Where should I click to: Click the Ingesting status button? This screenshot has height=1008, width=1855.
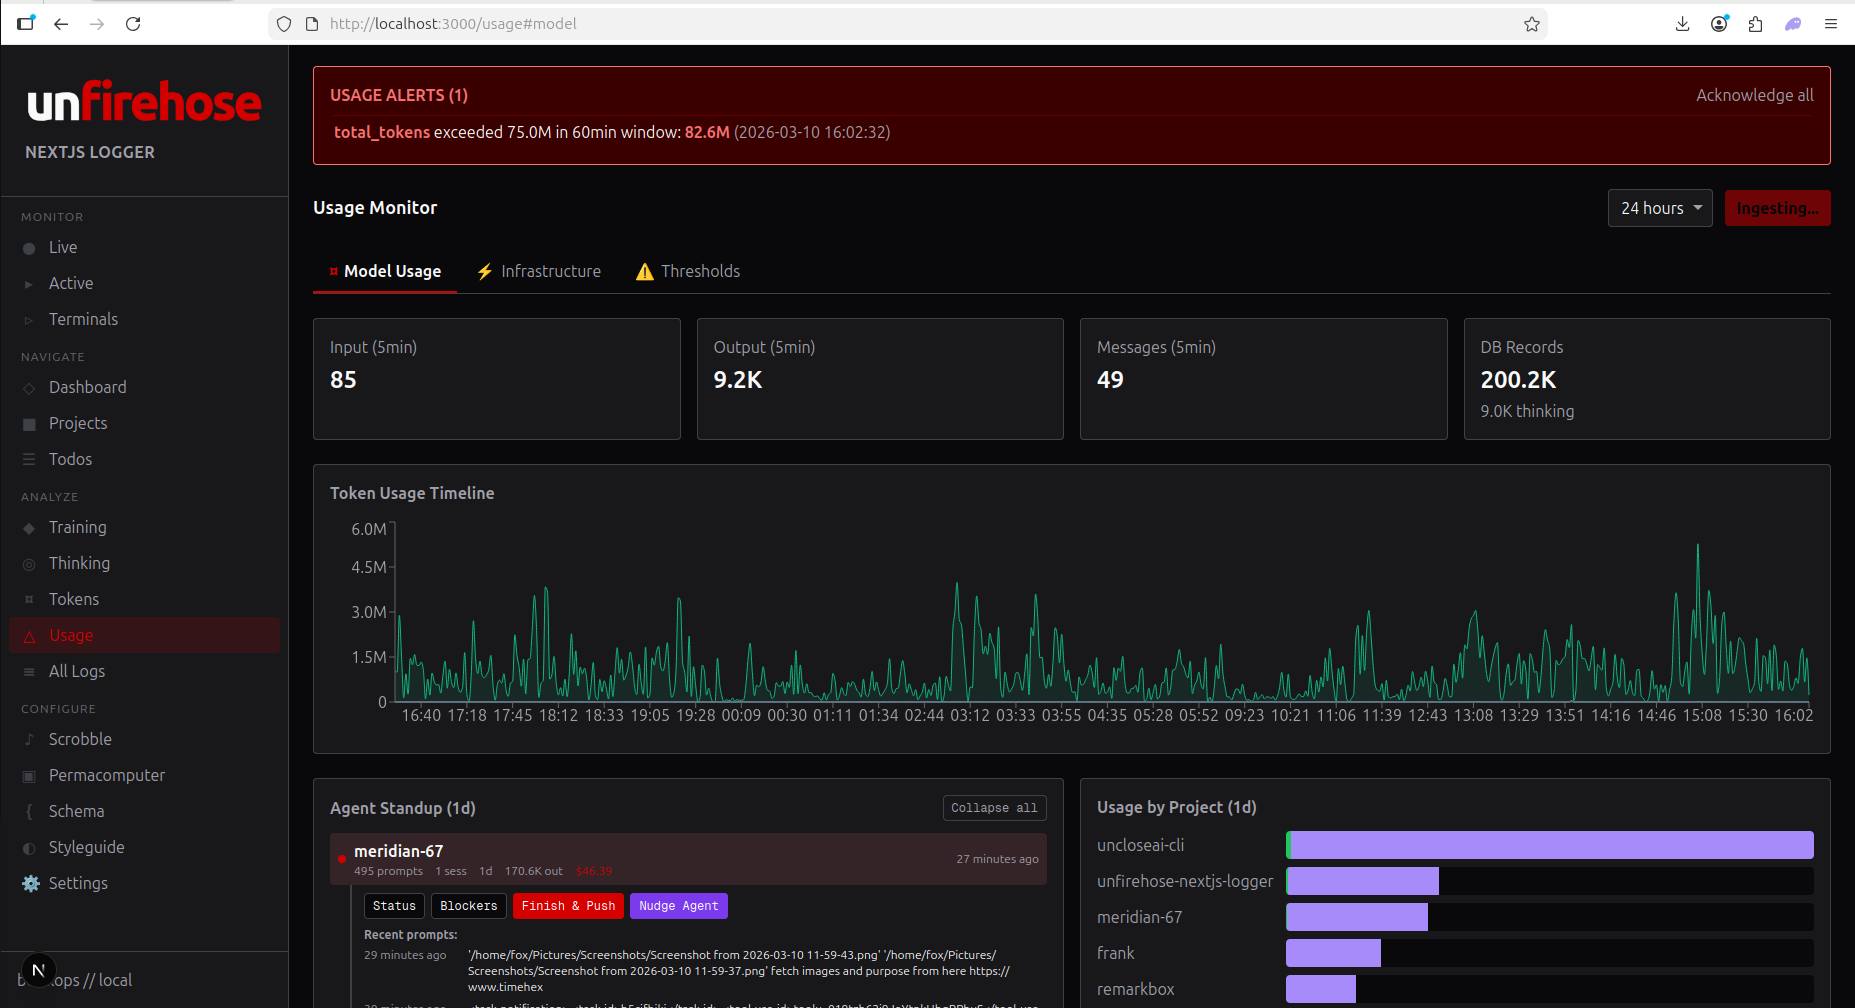1776,208
